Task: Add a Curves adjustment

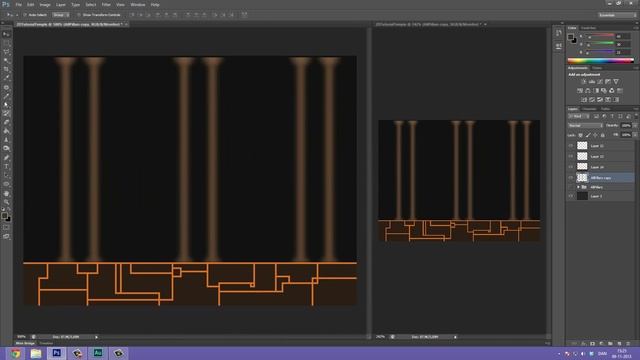Action: (x=600, y=82)
